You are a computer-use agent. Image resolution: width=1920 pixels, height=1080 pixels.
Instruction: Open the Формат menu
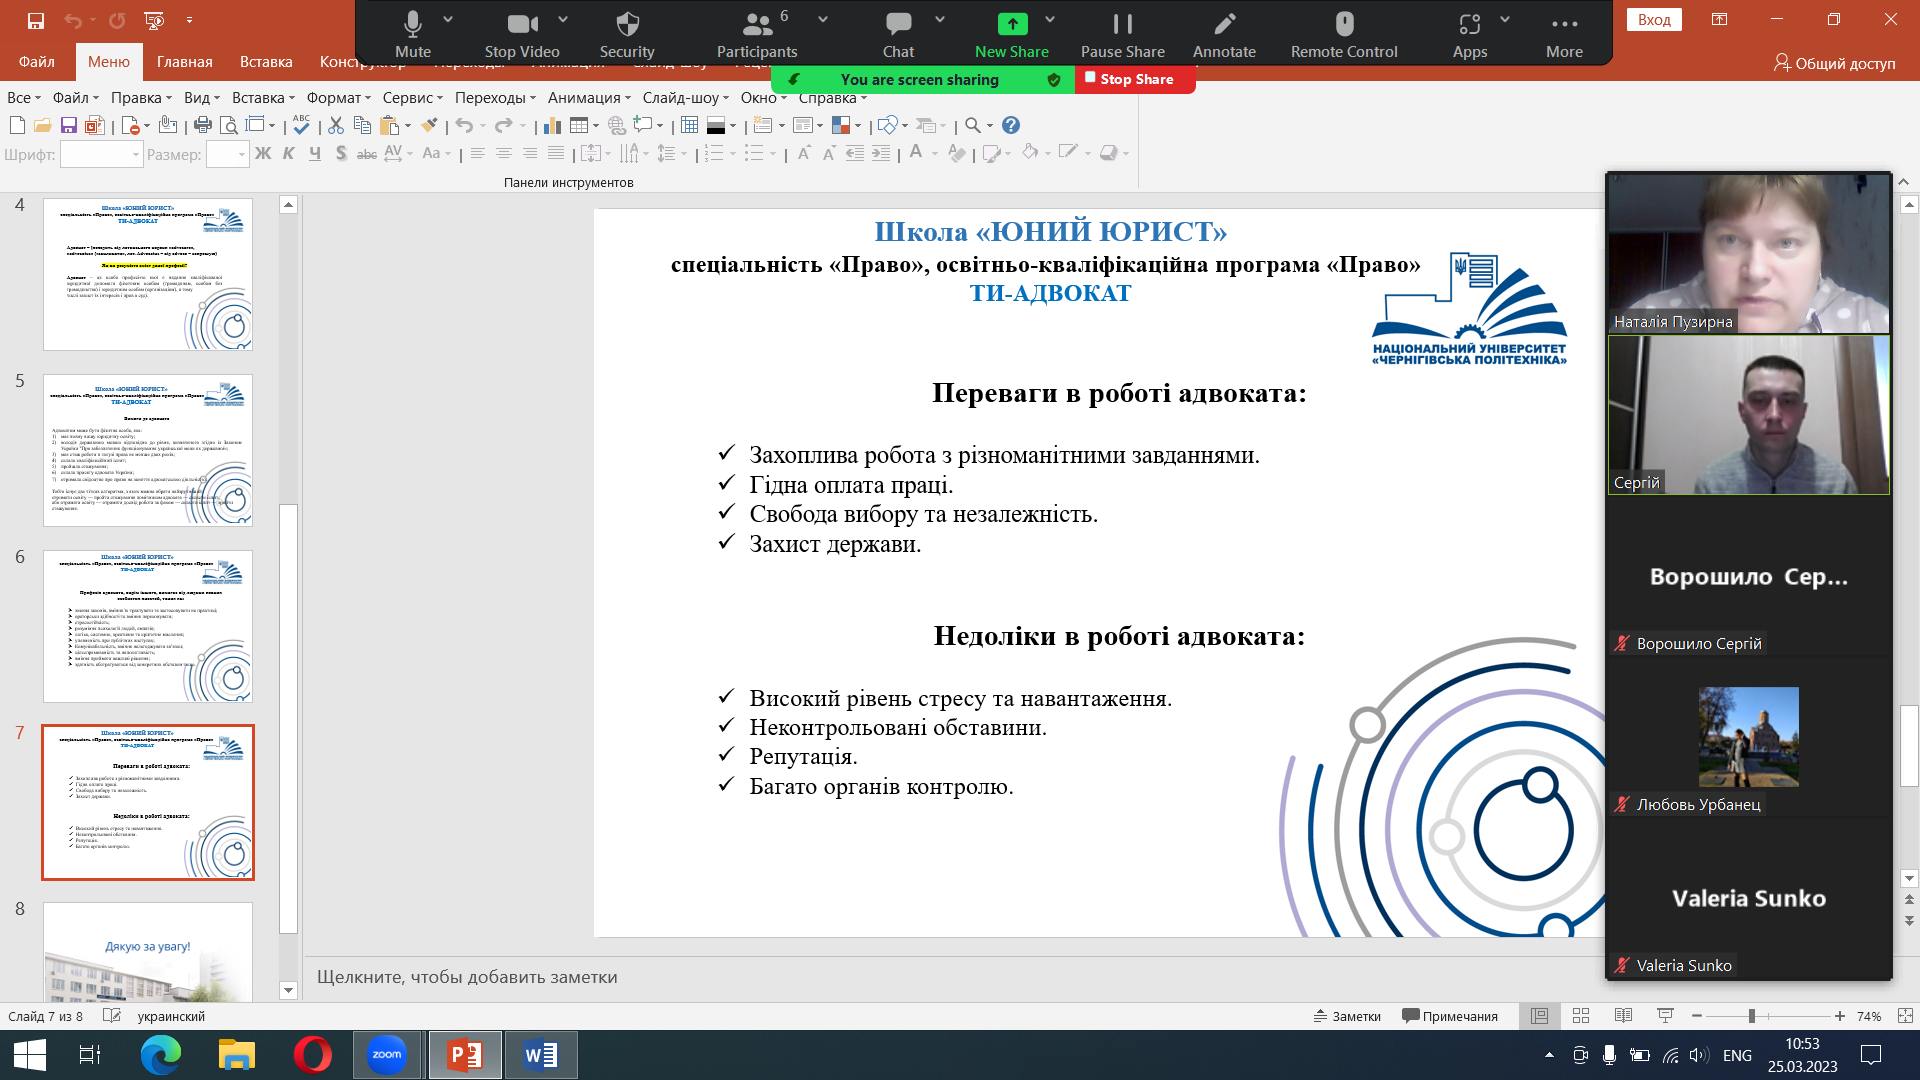click(x=338, y=97)
